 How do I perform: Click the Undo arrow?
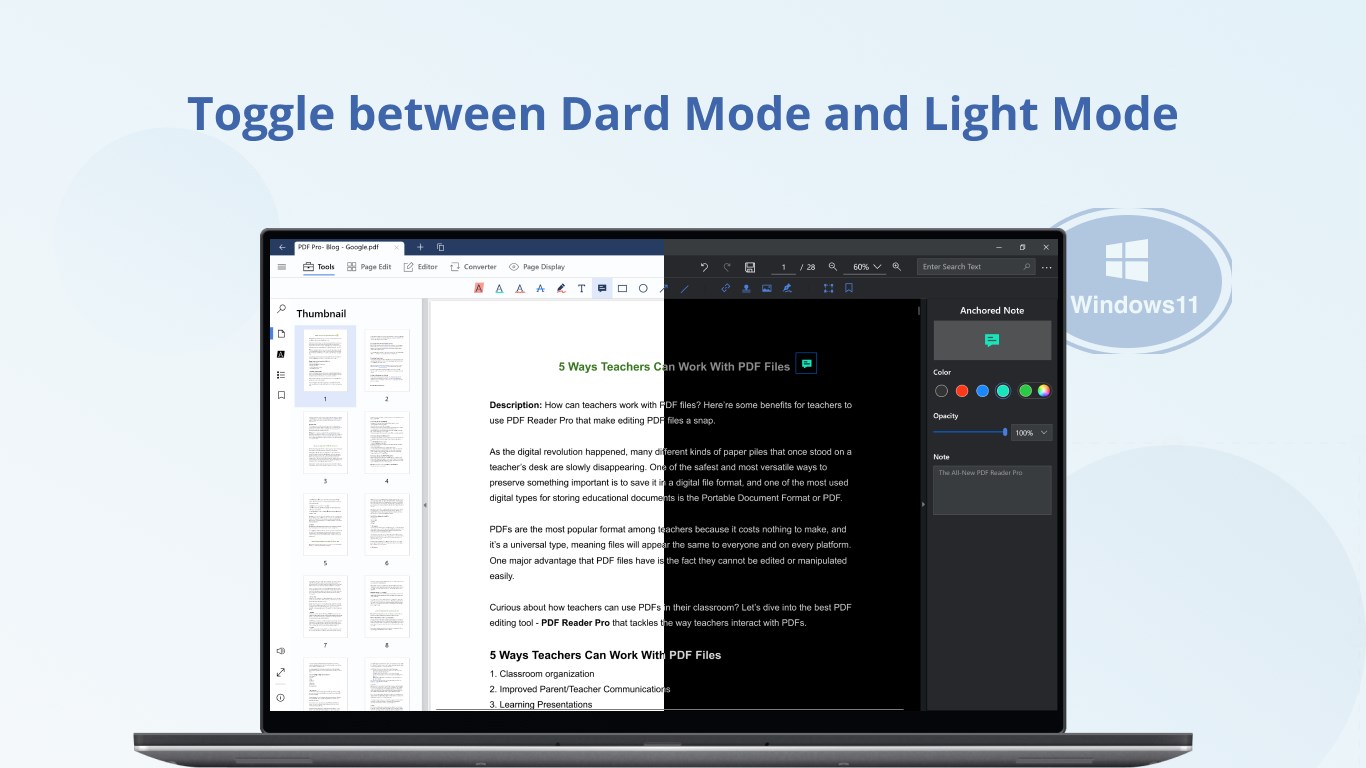click(704, 267)
